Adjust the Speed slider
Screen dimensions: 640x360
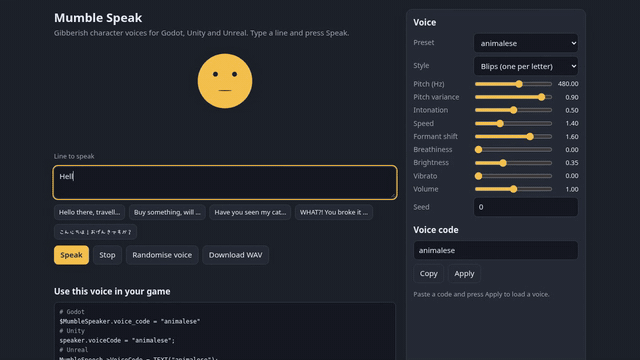point(513,123)
